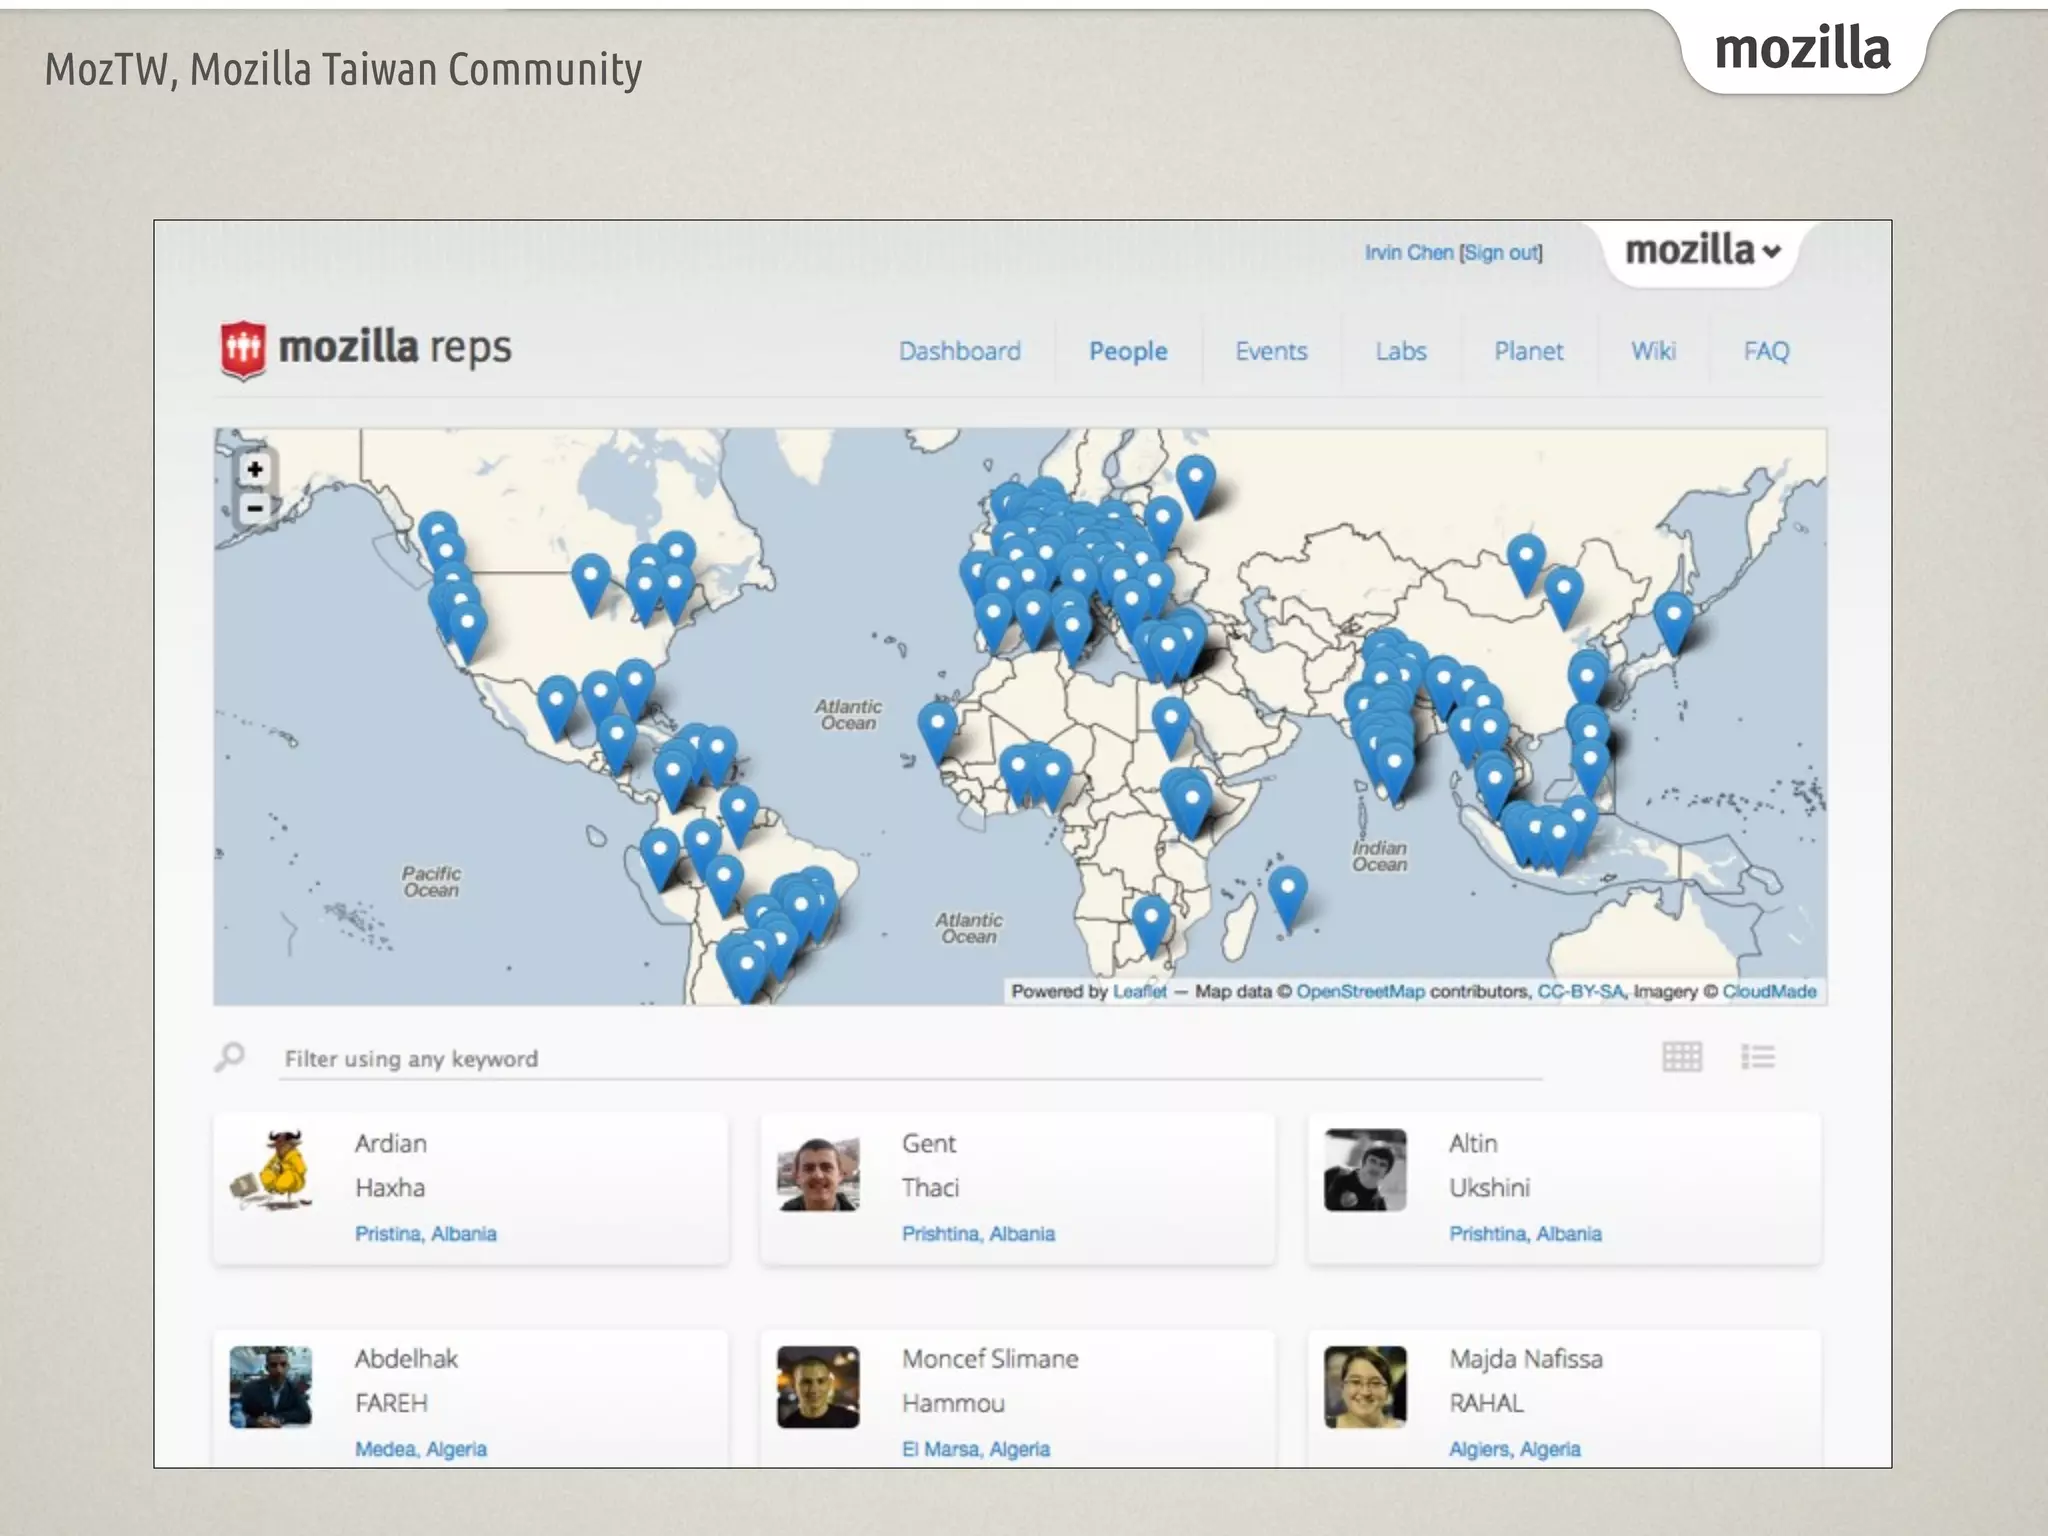Open Irvin Chen profile link
2048x1536 pixels.
click(1408, 253)
